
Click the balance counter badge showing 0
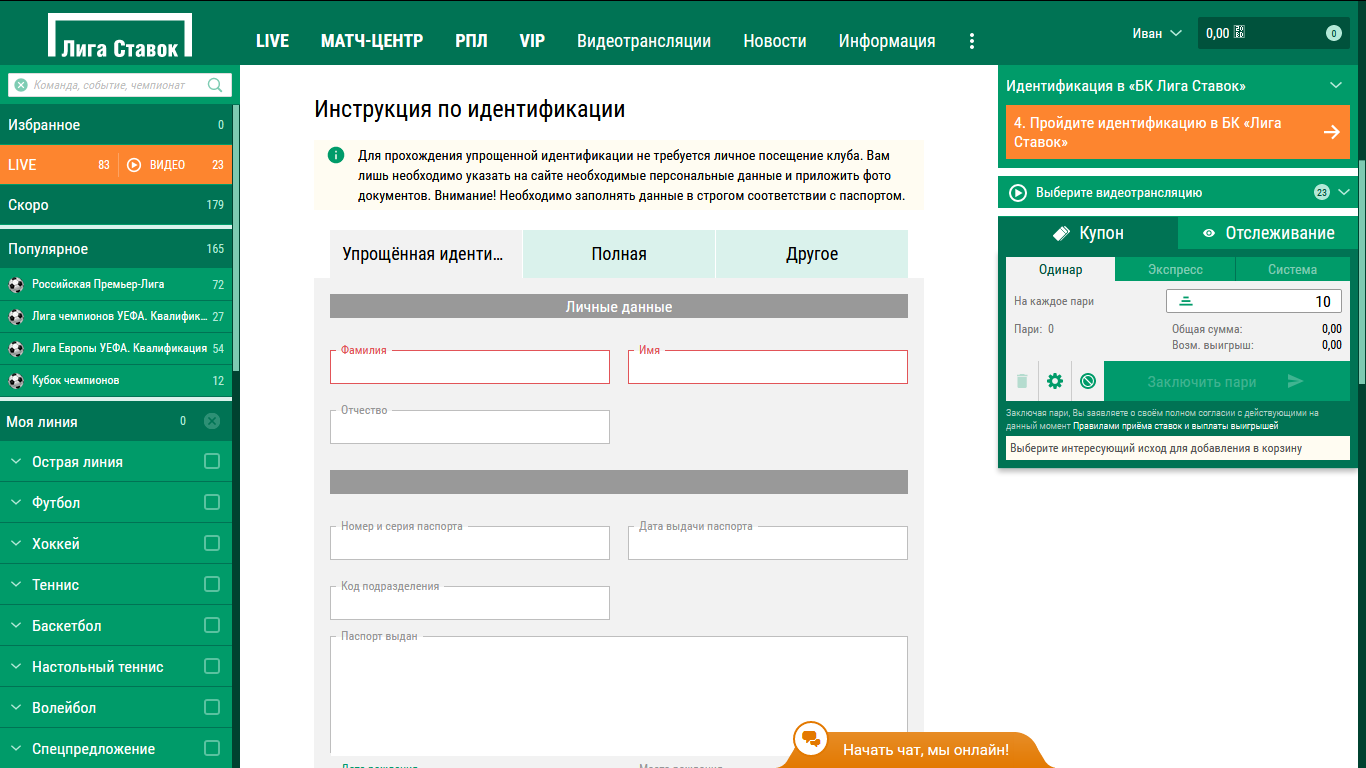[x=1333, y=33]
